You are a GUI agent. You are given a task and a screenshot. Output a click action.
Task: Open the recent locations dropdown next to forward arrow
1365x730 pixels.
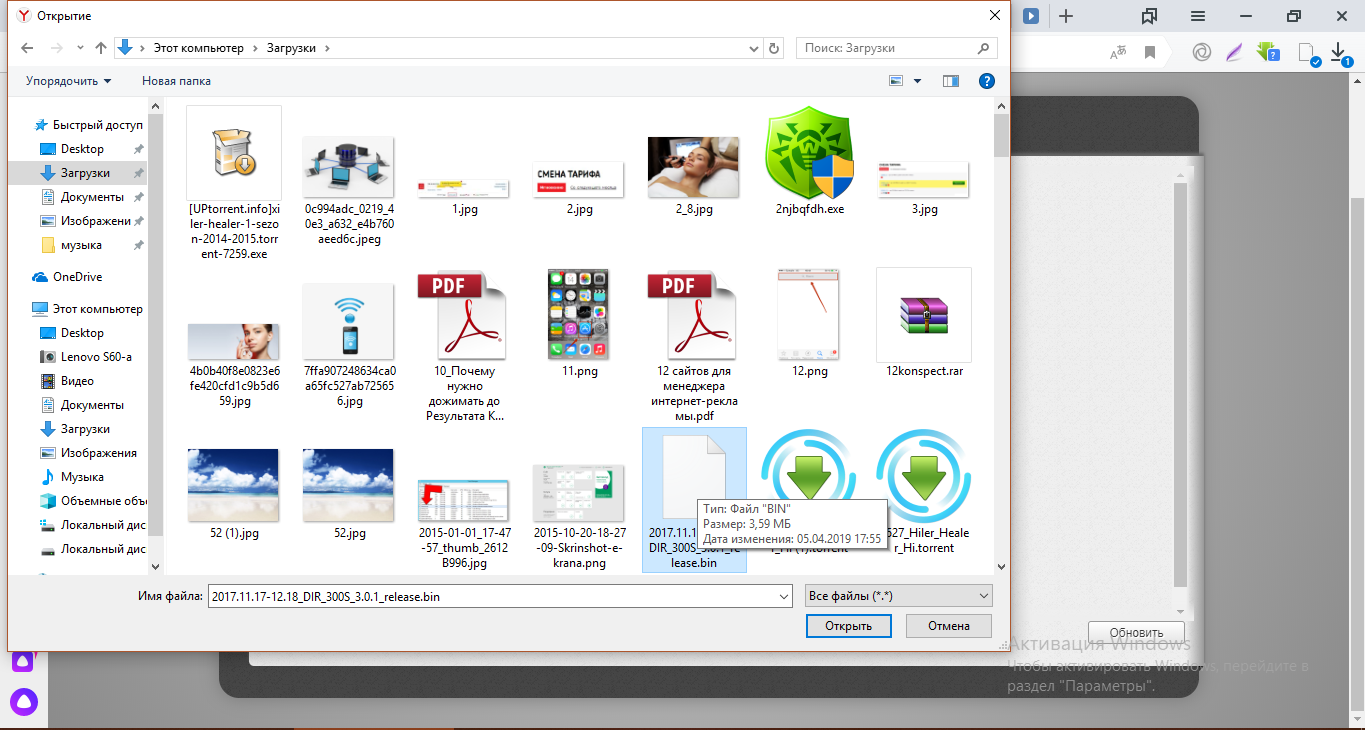[x=80, y=48]
